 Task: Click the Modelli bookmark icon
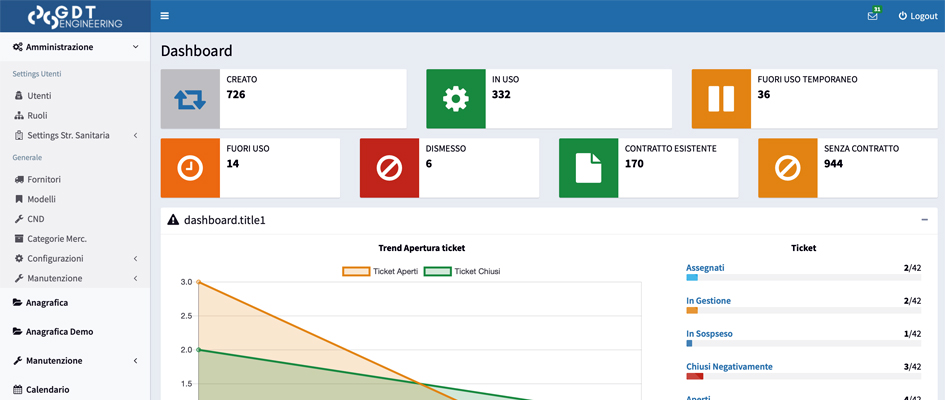tap(18, 199)
